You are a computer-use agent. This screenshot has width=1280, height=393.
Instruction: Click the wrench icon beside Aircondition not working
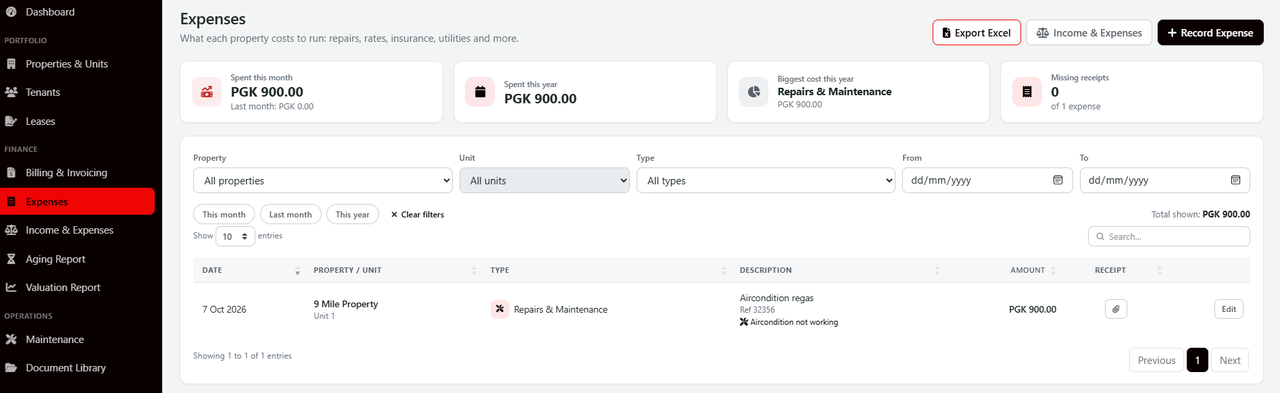tap(744, 322)
